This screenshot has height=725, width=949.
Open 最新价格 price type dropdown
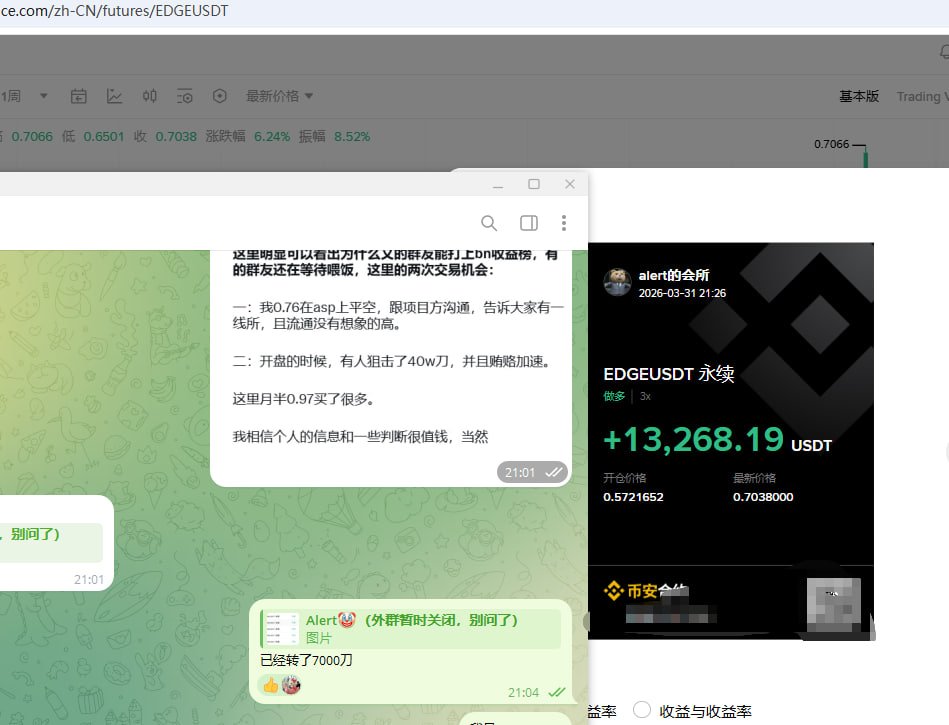(x=280, y=96)
